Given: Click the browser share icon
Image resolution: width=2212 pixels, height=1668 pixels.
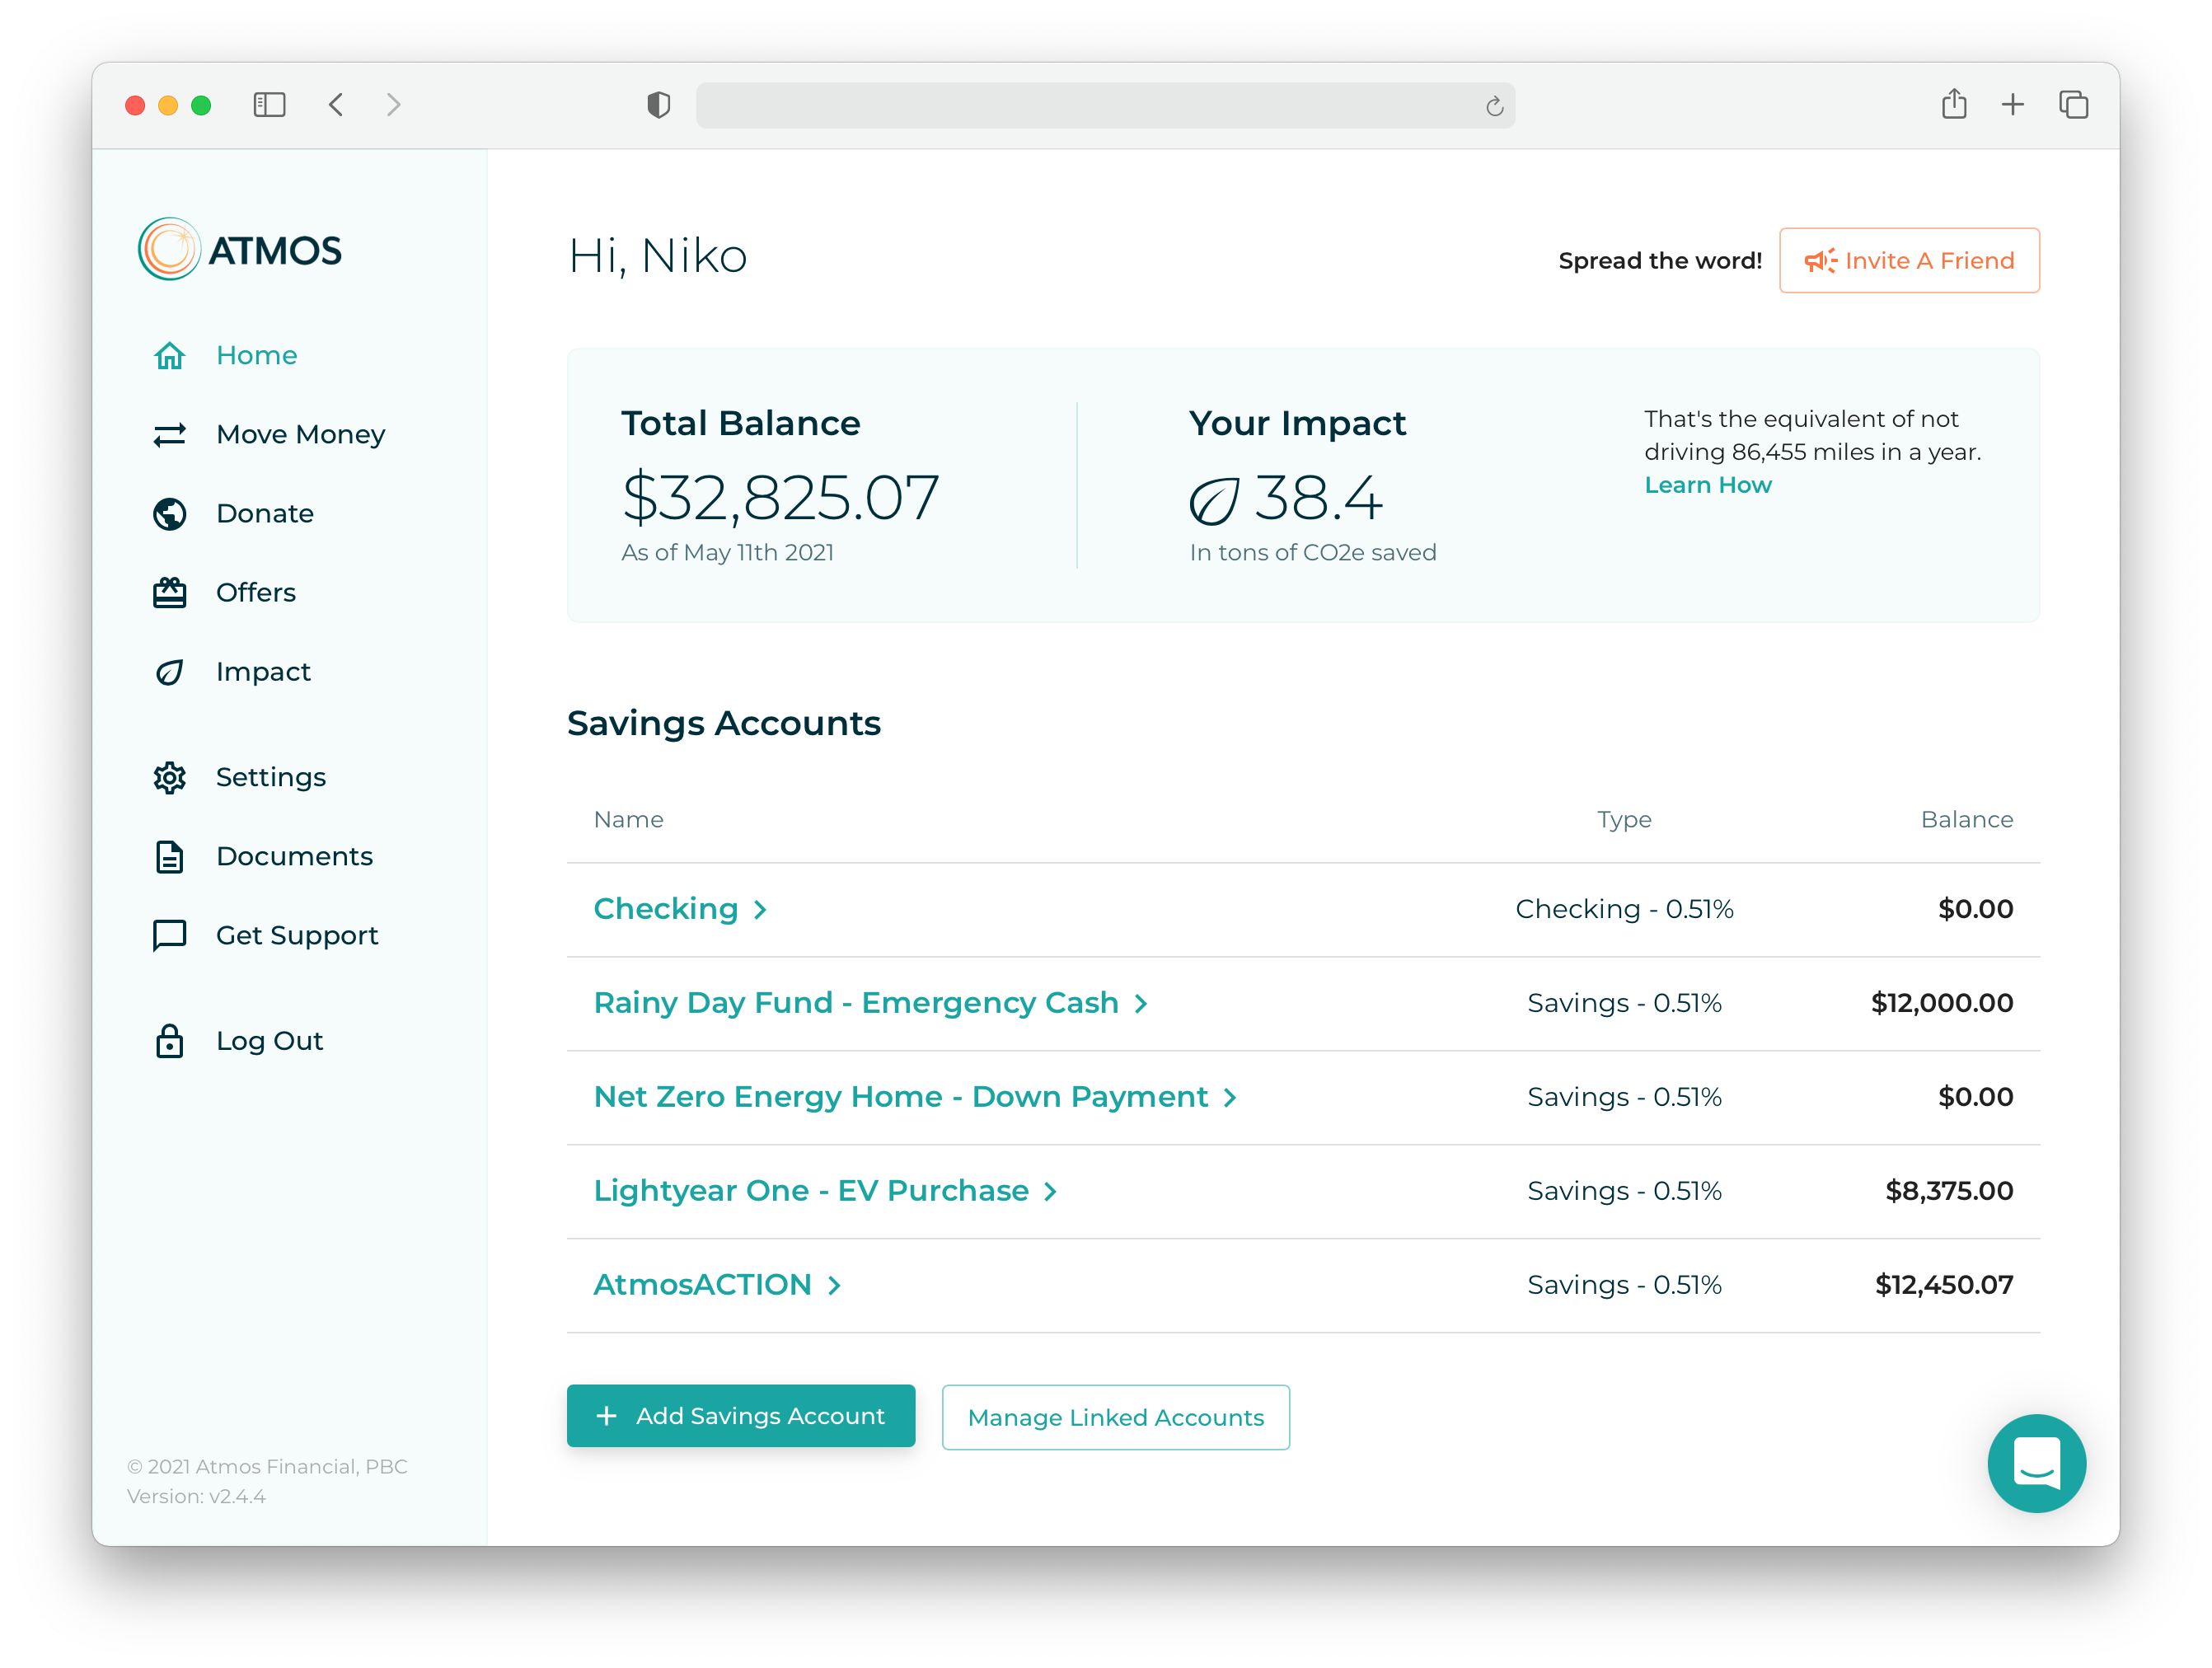Looking at the screenshot, I should pyautogui.click(x=1953, y=104).
